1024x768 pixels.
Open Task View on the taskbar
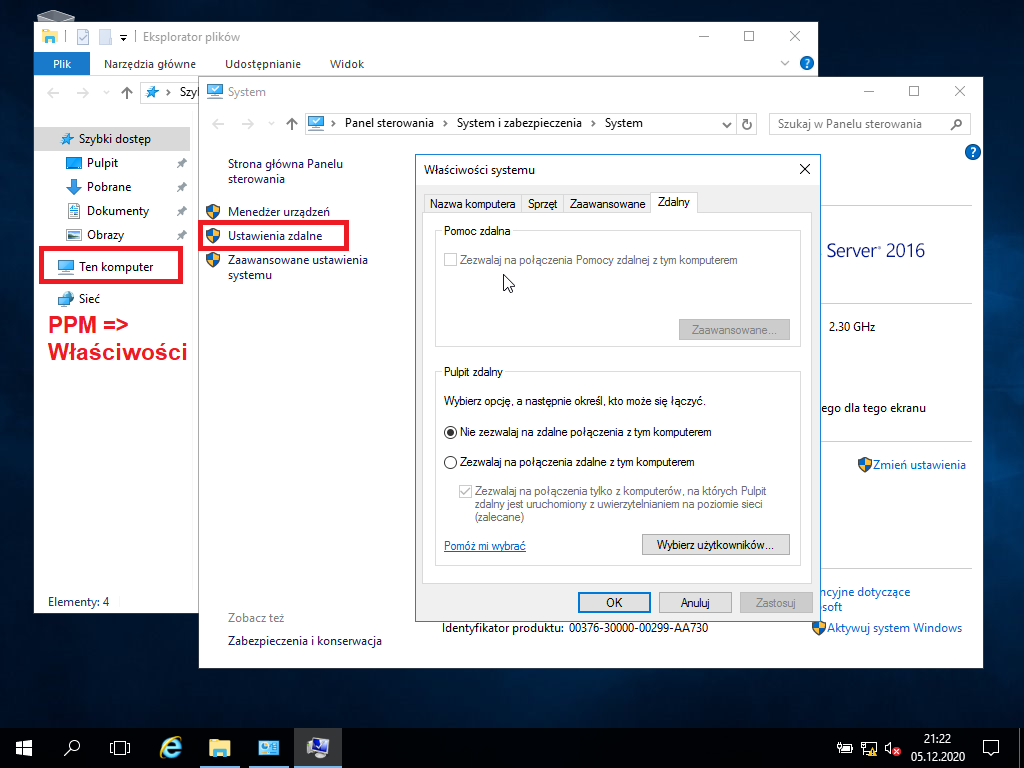(120, 748)
